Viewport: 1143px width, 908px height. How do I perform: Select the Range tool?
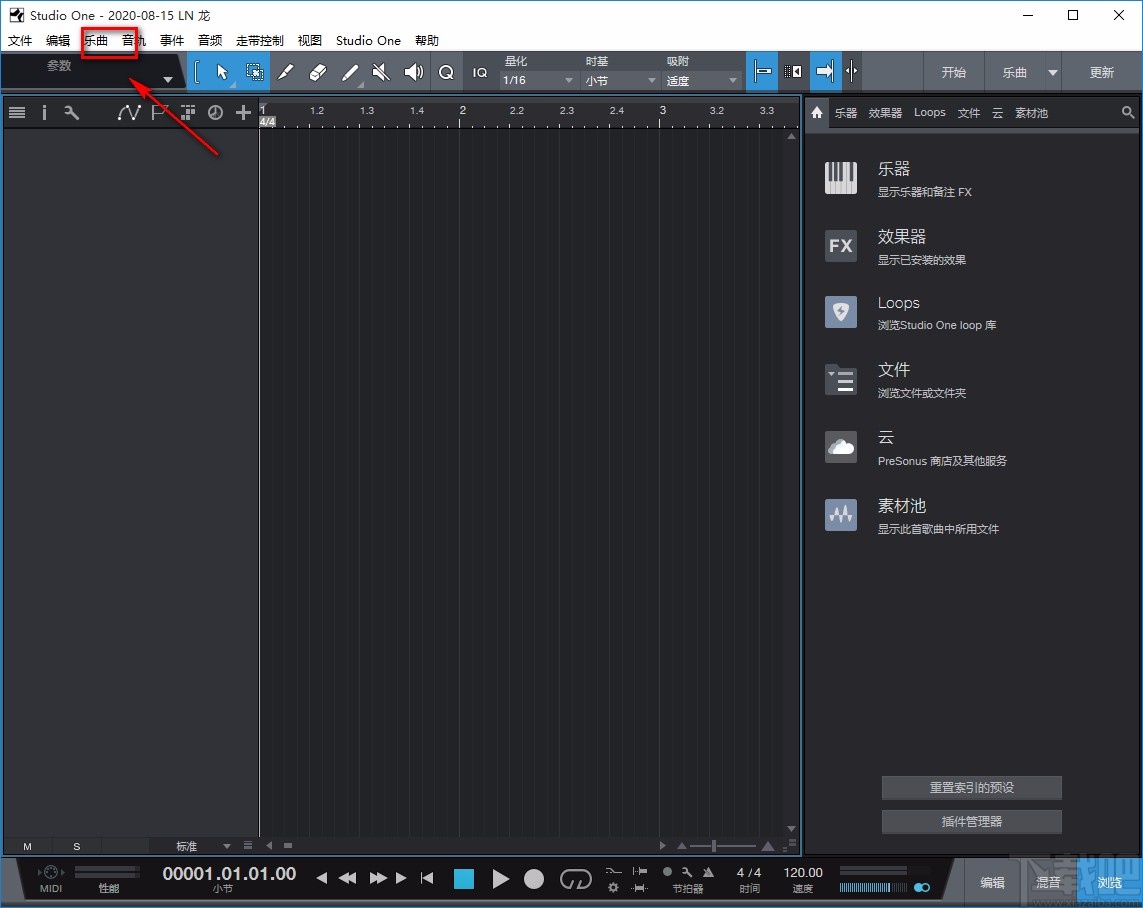254,71
